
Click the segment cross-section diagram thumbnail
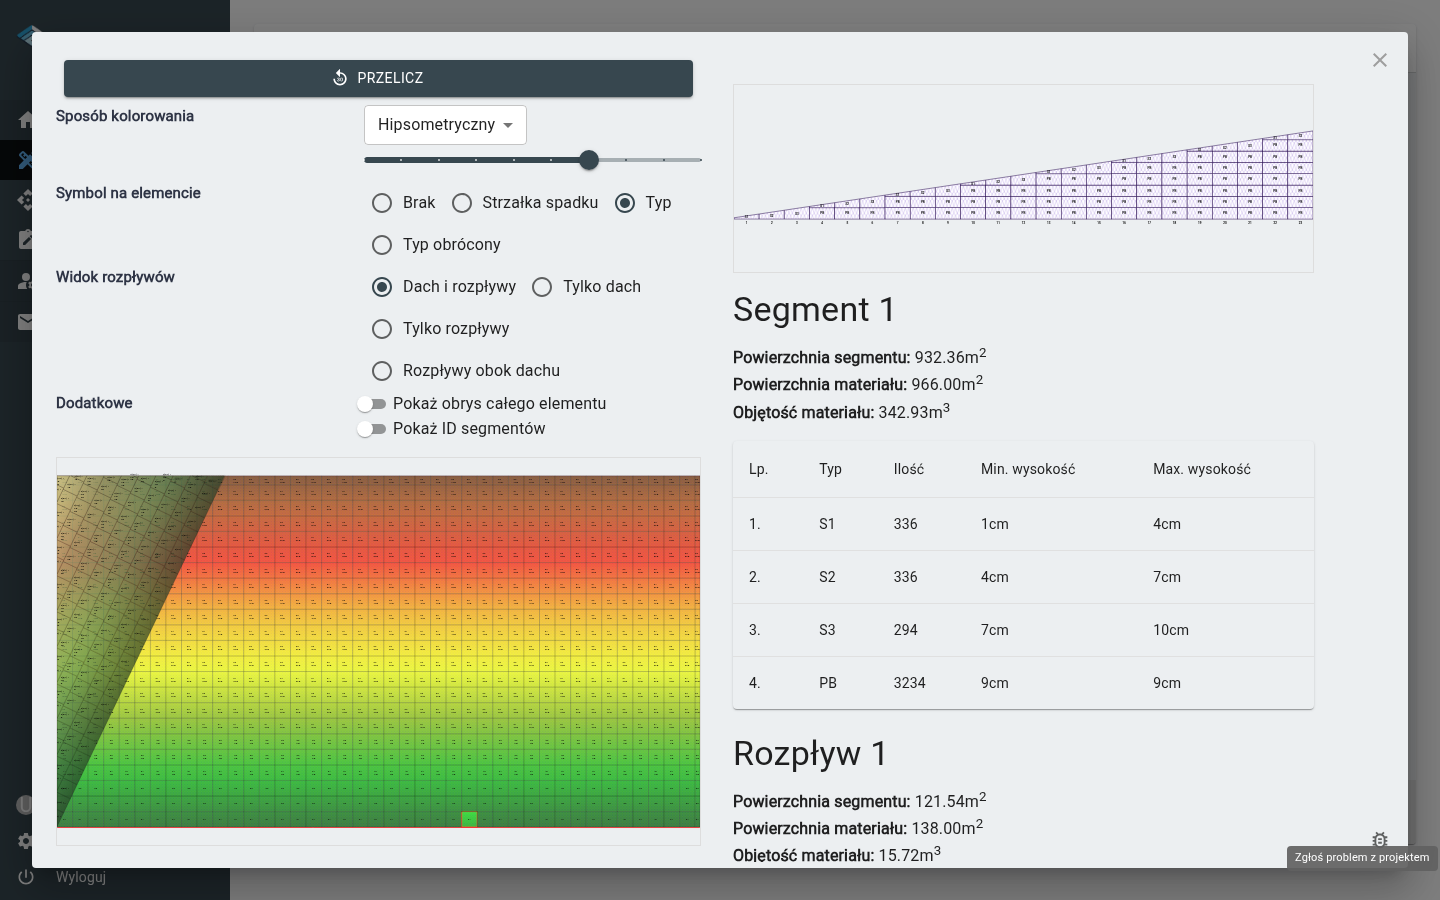click(1023, 178)
